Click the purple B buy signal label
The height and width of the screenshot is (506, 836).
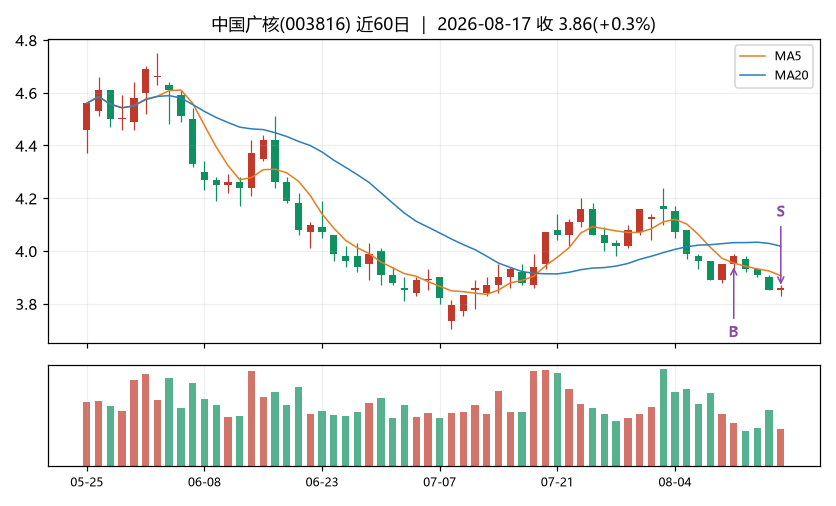734,332
